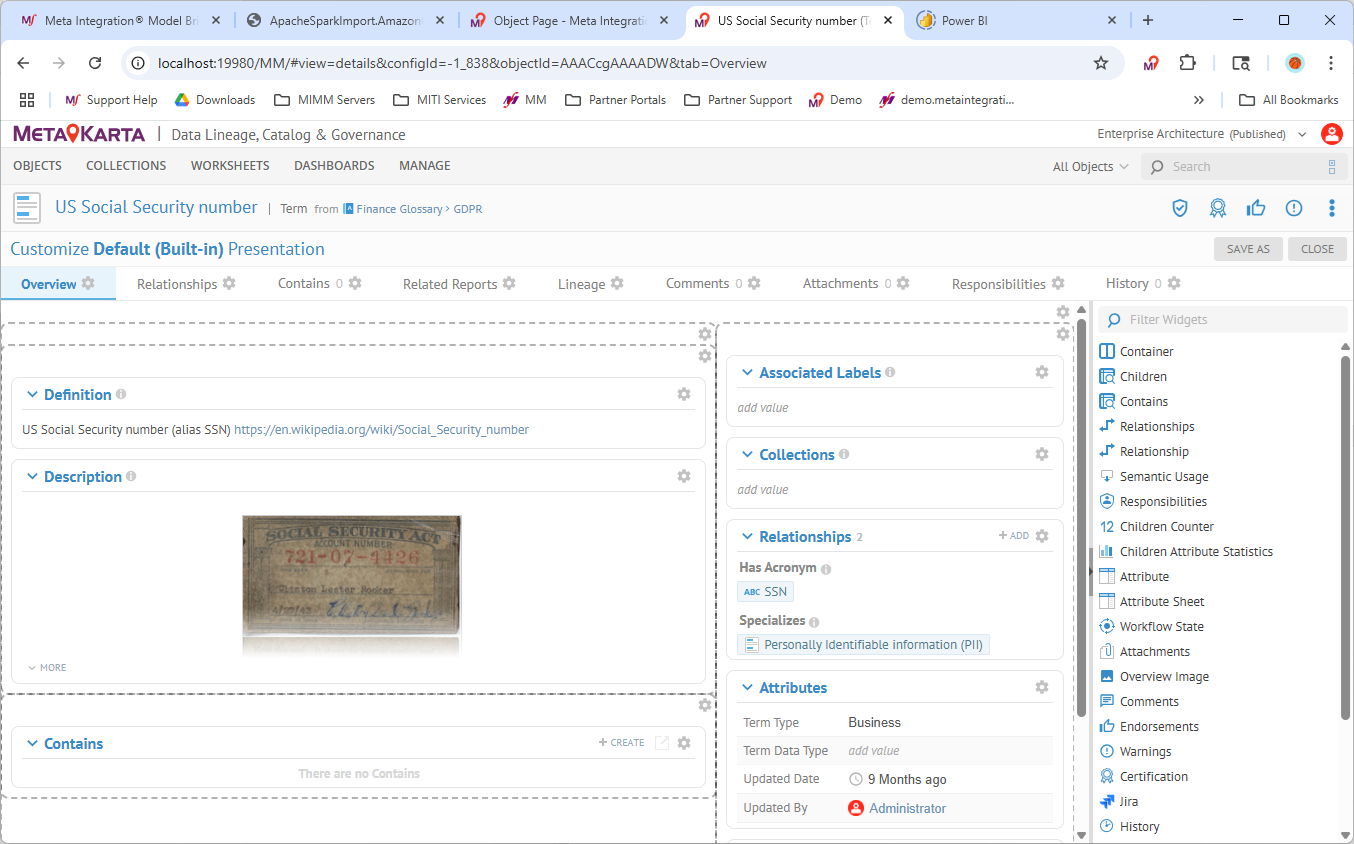Viewport: 1354px width, 844px height.
Task: Open the WORKSHEETS menu
Action: (x=230, y=166)
